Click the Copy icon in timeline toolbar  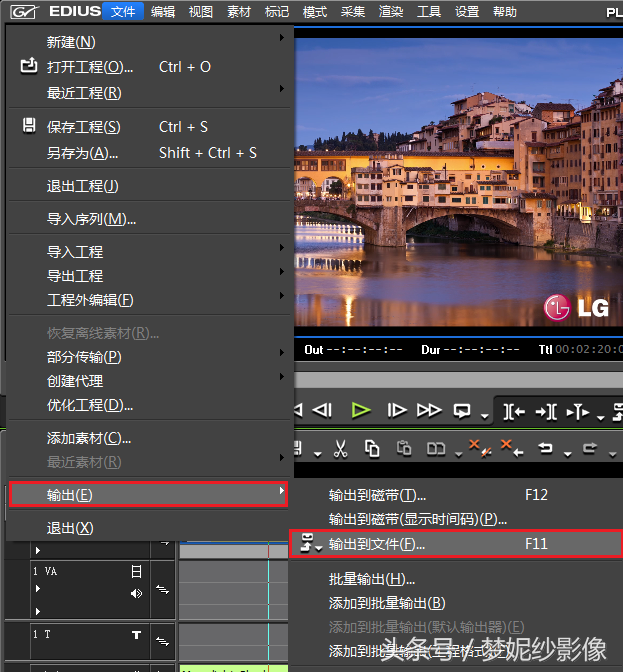[372, 449]
